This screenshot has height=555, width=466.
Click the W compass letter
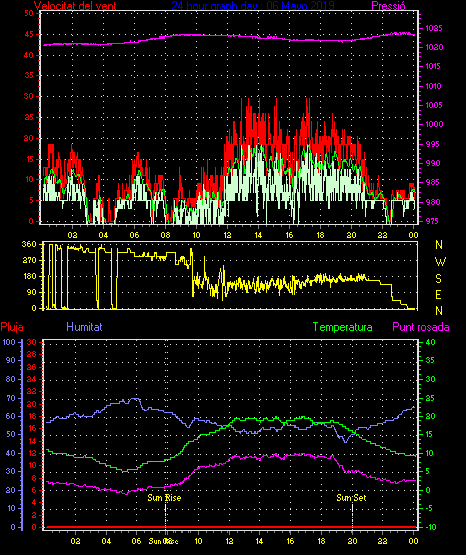pos(440,262)
